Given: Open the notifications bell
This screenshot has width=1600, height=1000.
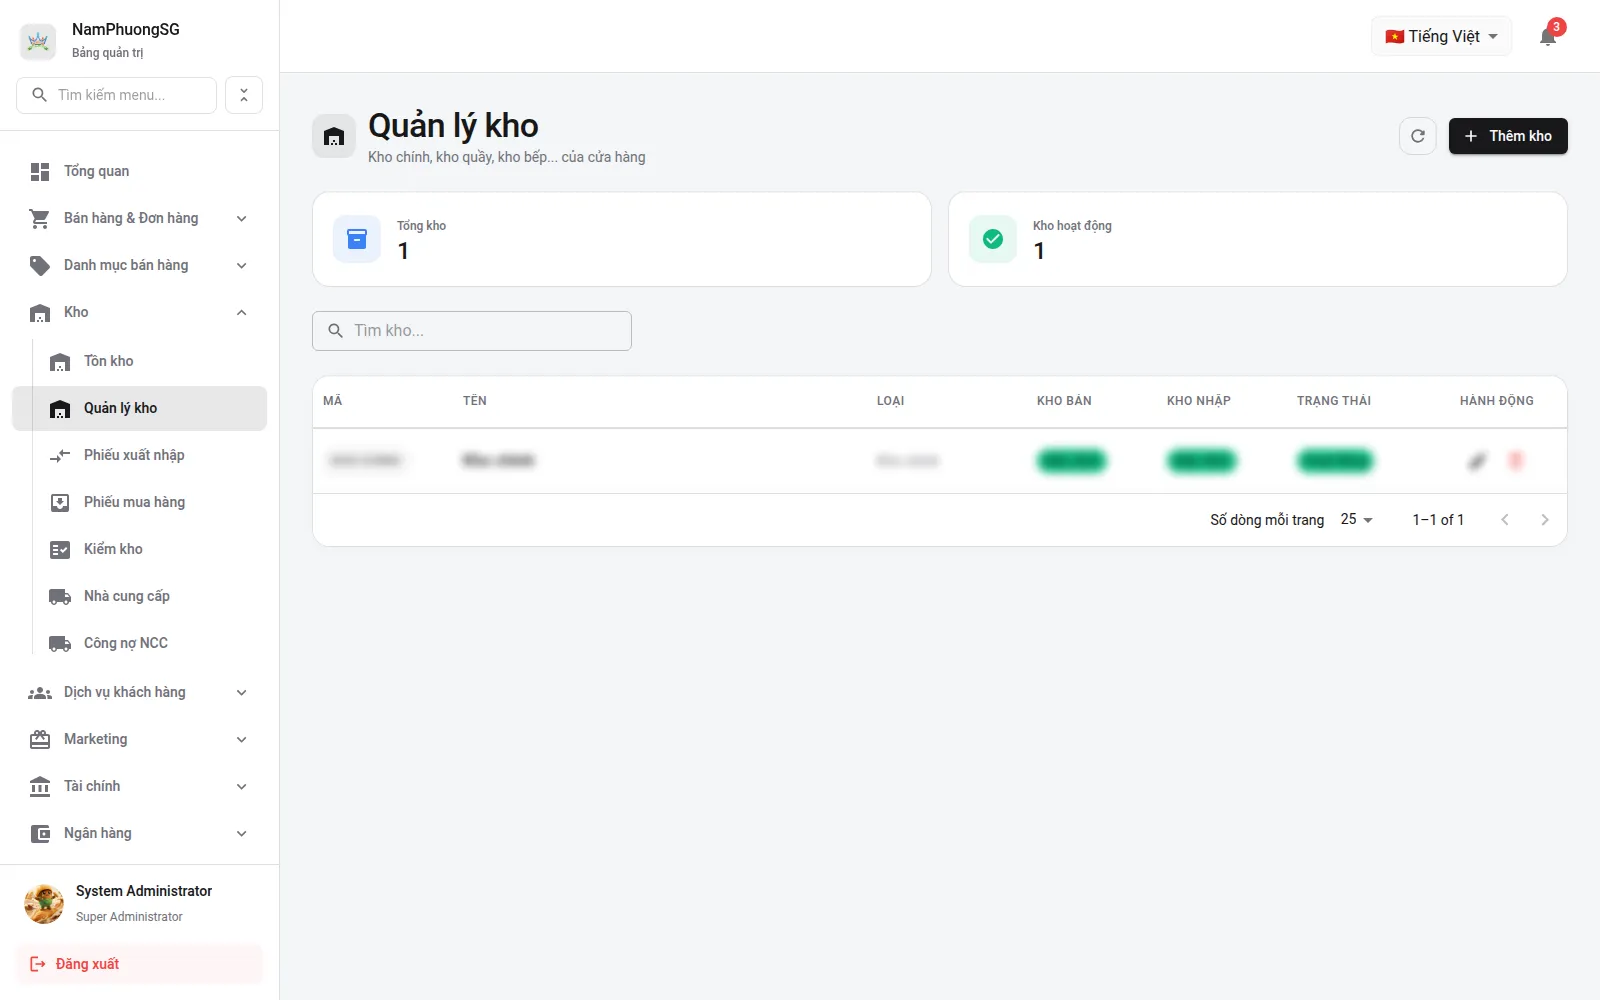Looking at the screenshot, I should [x=1548, y=37].
